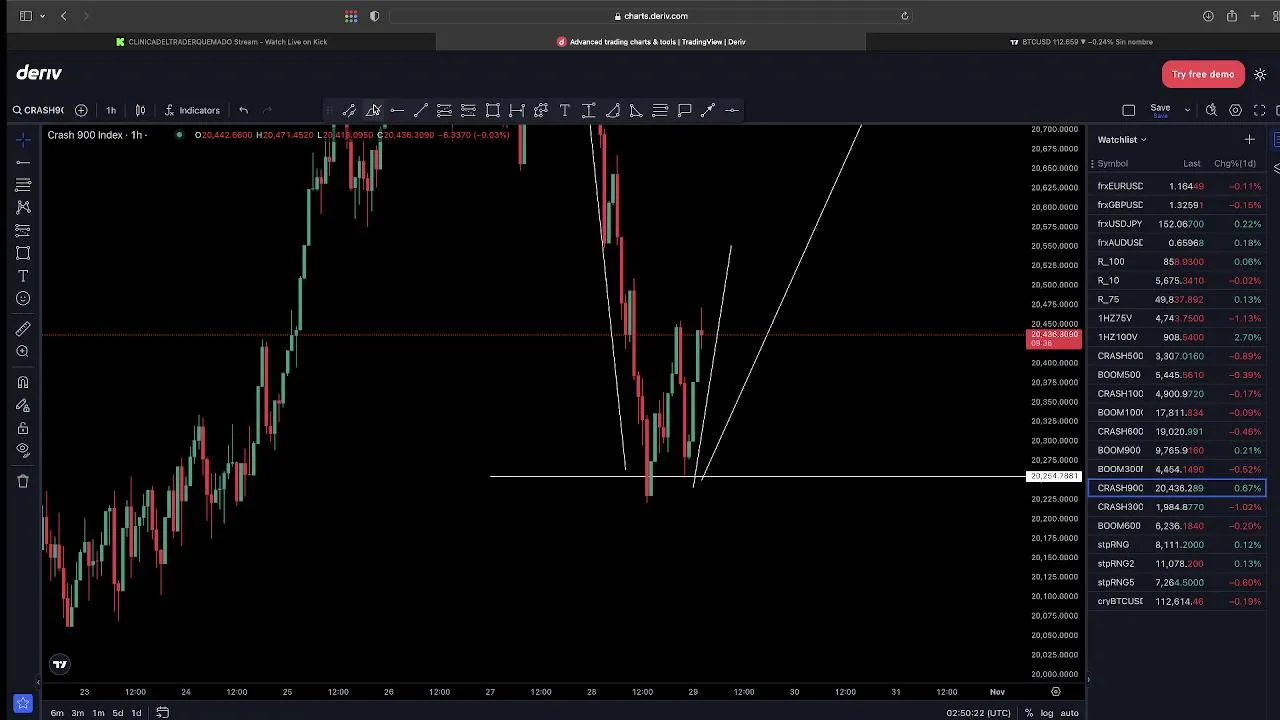The image size is (1280, 720).
Task: Select the text tool in favorites toolbar
Action: tap(565, 110)
